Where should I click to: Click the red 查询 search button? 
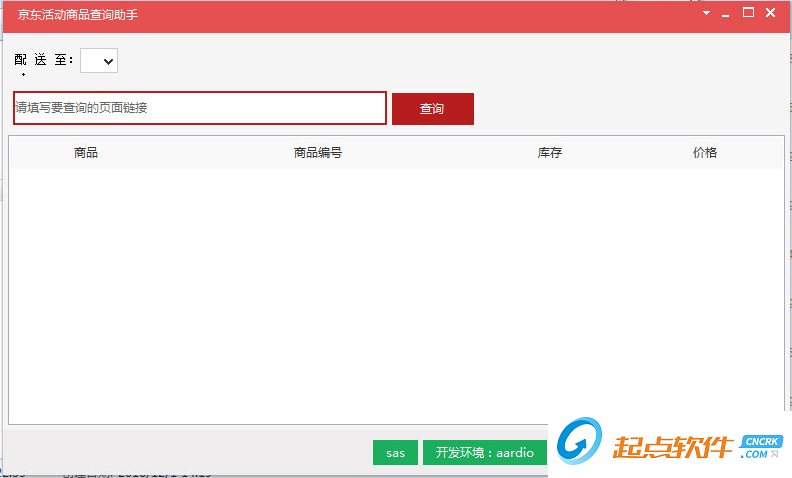(433, 109)
